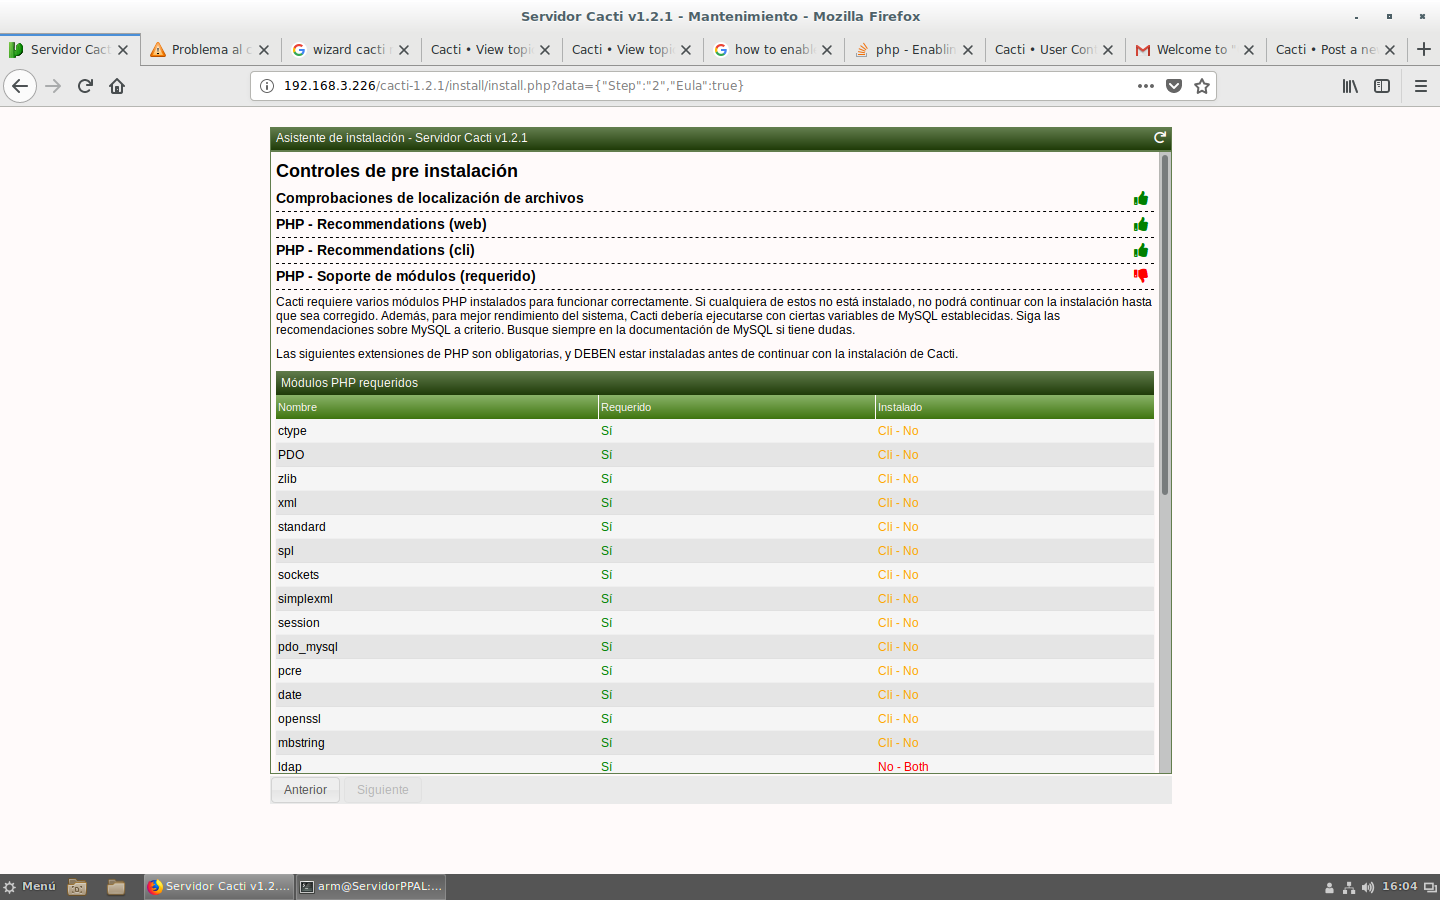Close the wizard cacti tab
1440x900 pixels.
click(404, 50)
